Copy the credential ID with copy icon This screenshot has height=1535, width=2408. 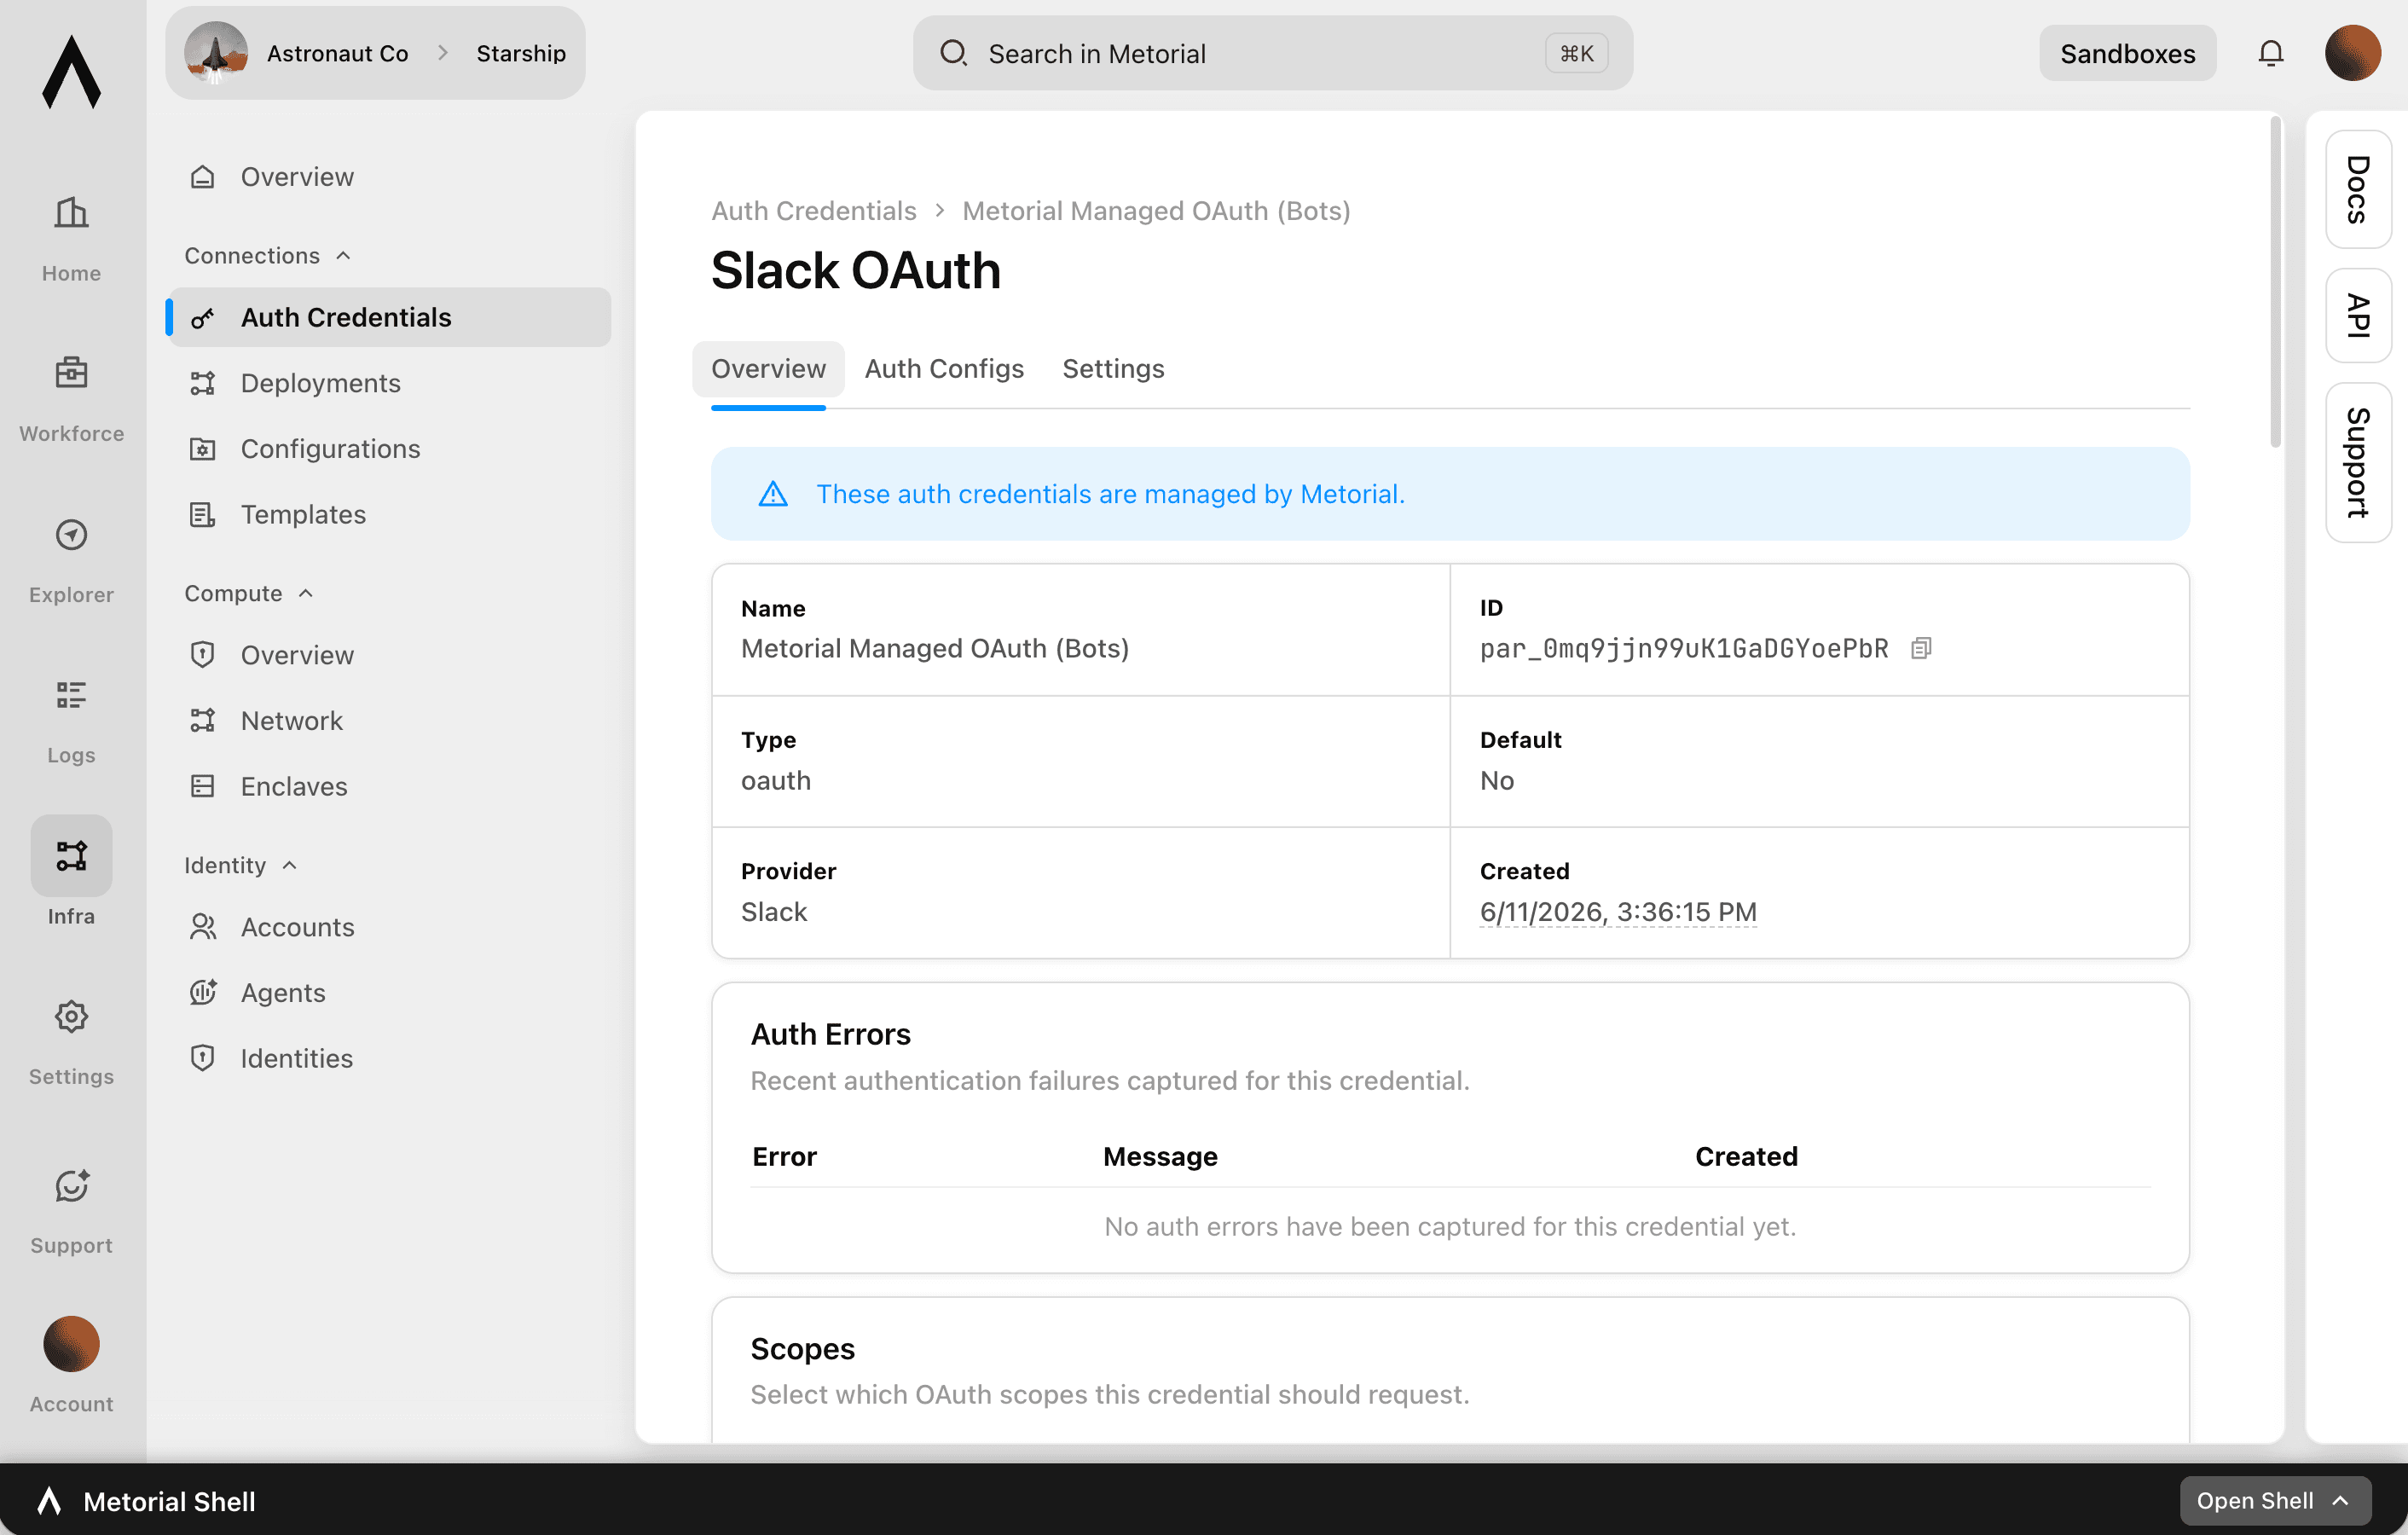pos(1920,648)
